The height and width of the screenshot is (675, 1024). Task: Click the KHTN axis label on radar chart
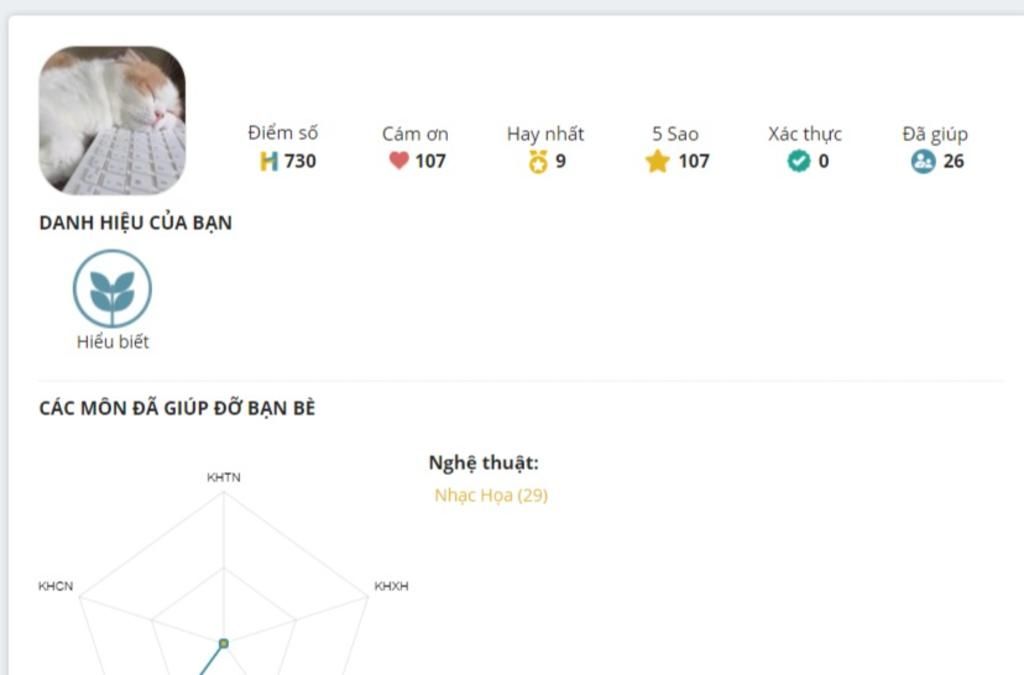(x=224, y=478)
